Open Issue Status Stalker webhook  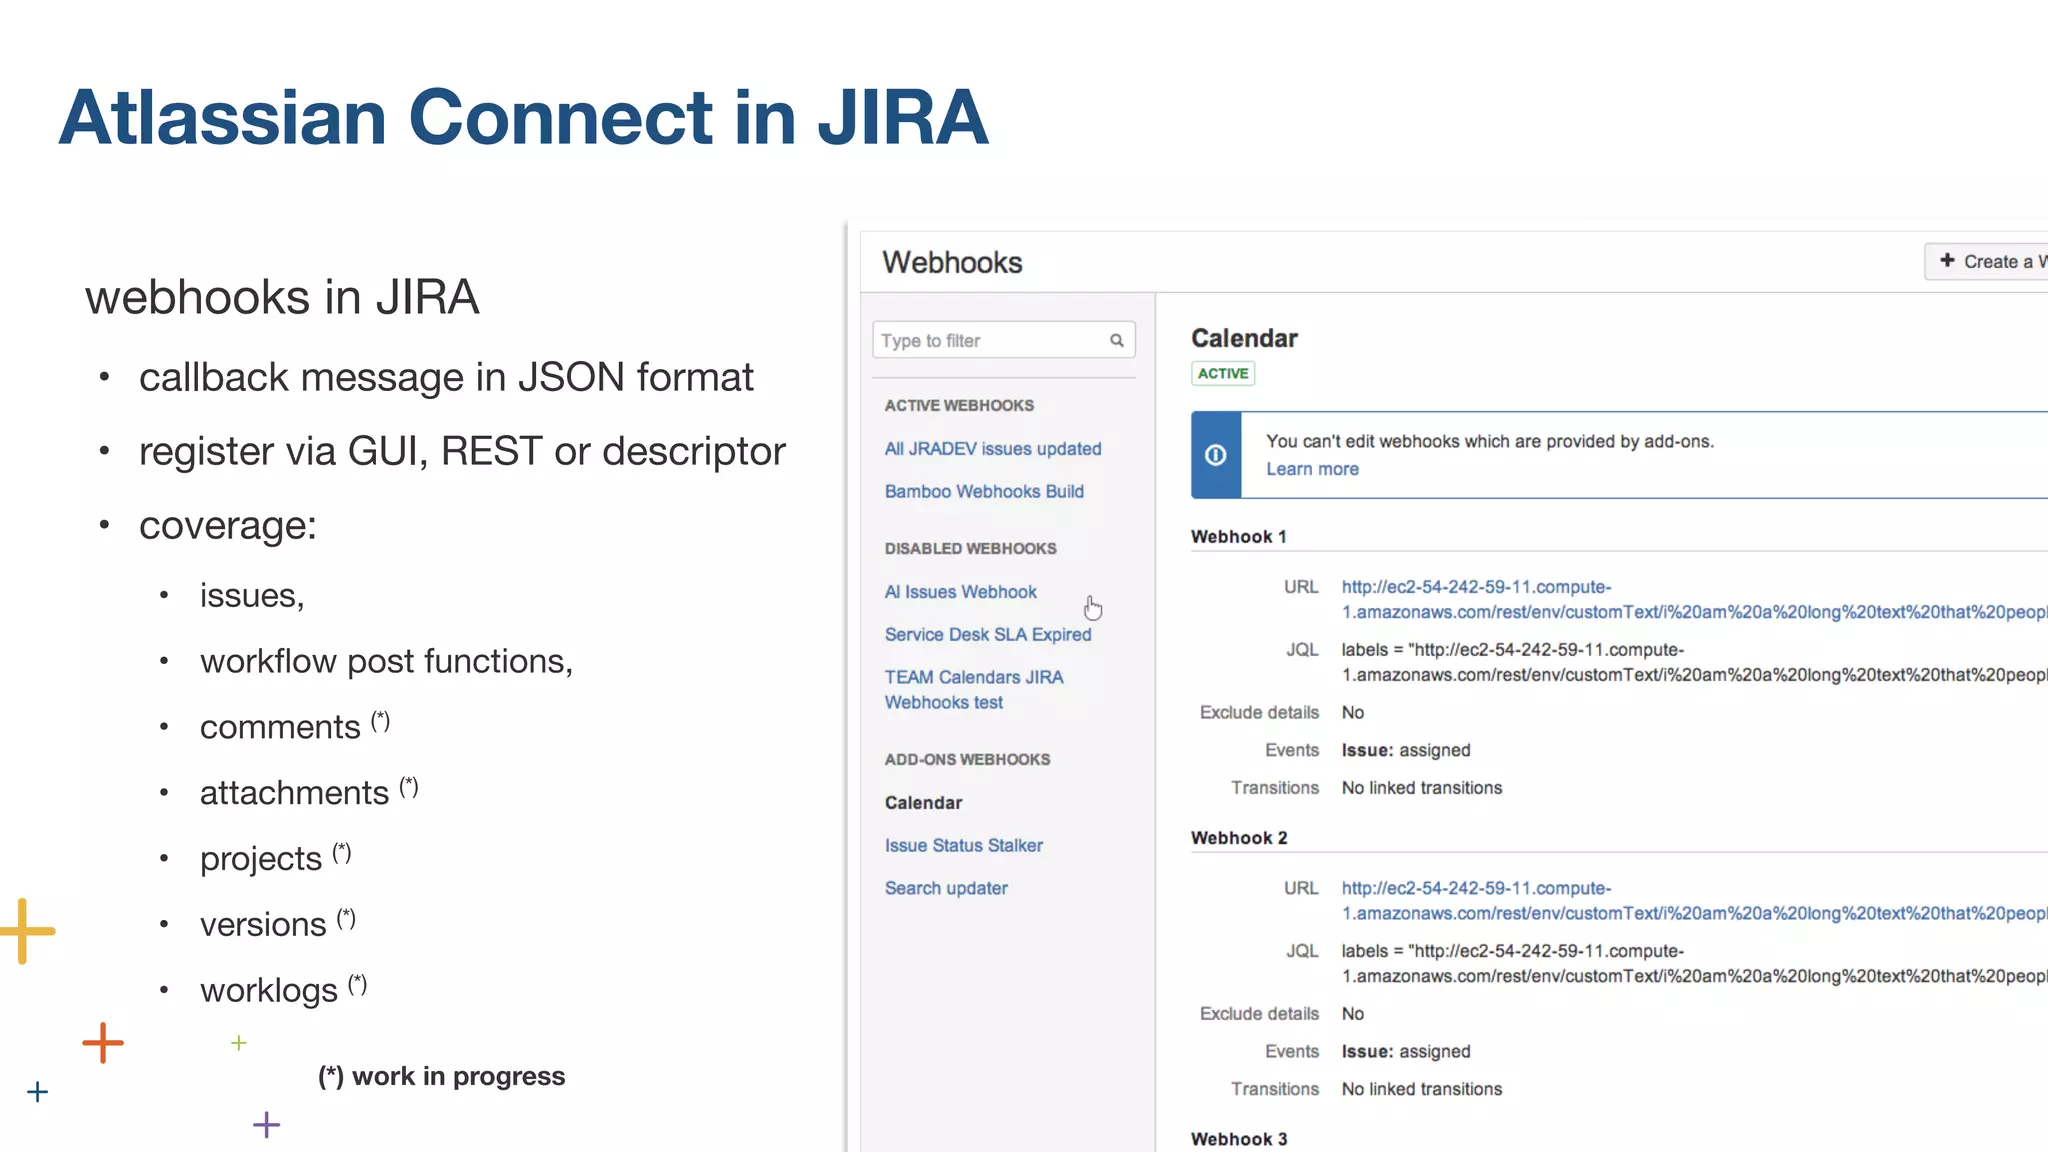click(x=963, y=845)
